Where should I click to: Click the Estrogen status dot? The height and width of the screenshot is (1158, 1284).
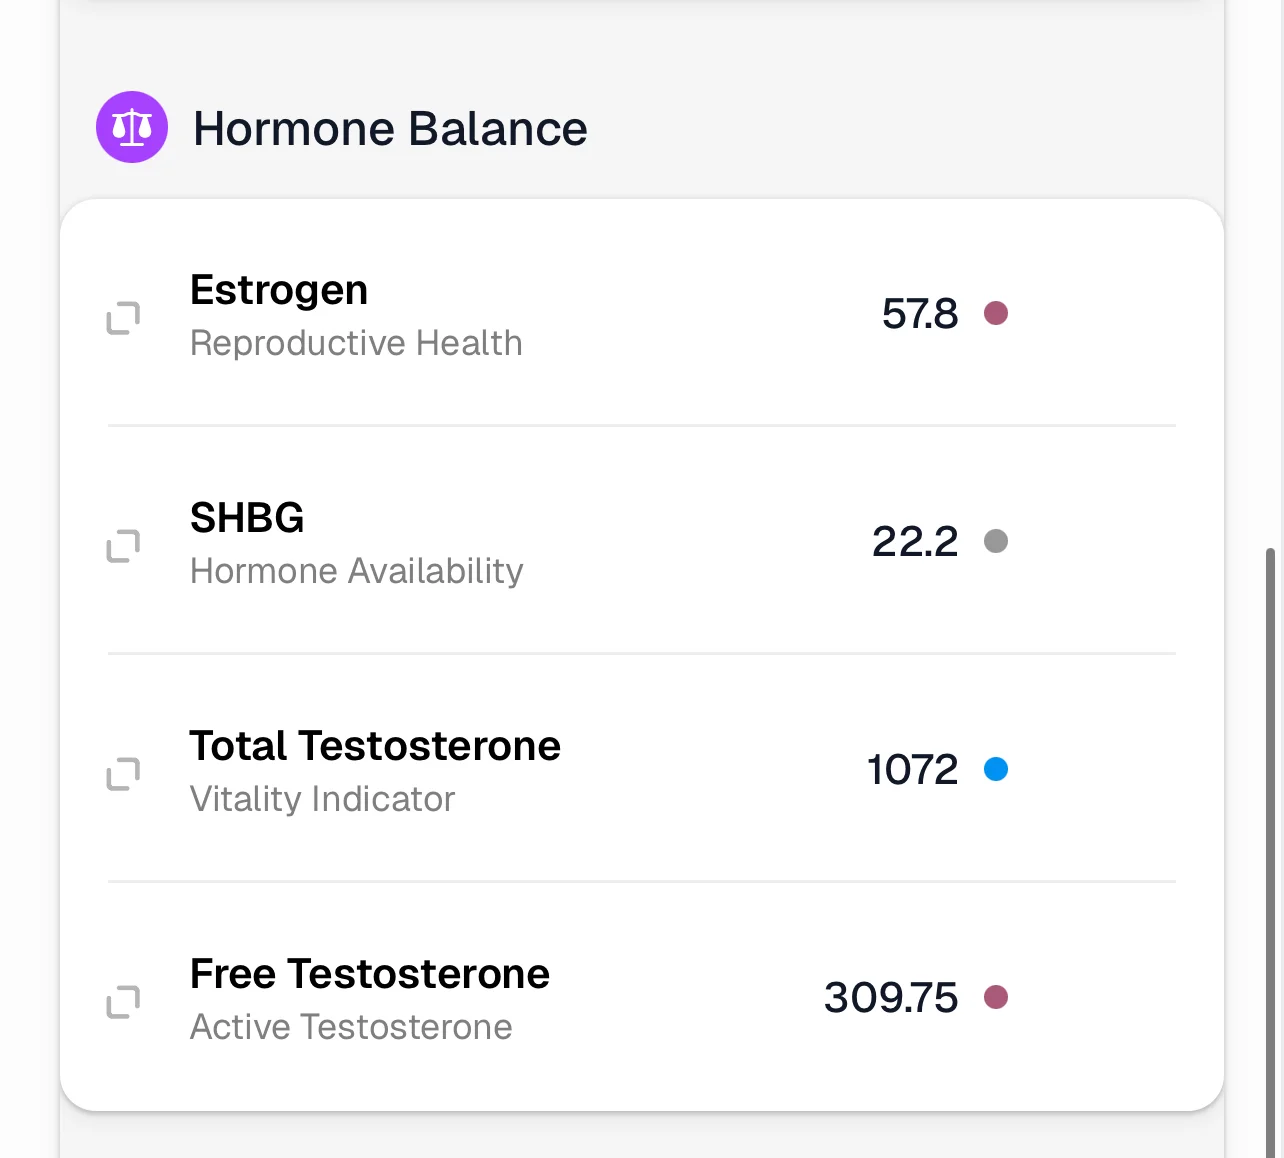coord(996,314)
